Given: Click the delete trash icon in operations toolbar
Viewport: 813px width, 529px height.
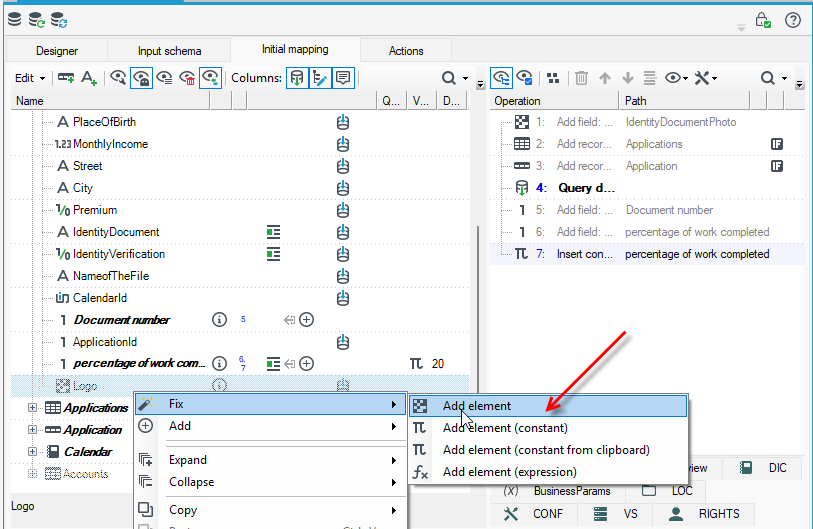Looking at the screenshot, I should click(x=581, y=78).
